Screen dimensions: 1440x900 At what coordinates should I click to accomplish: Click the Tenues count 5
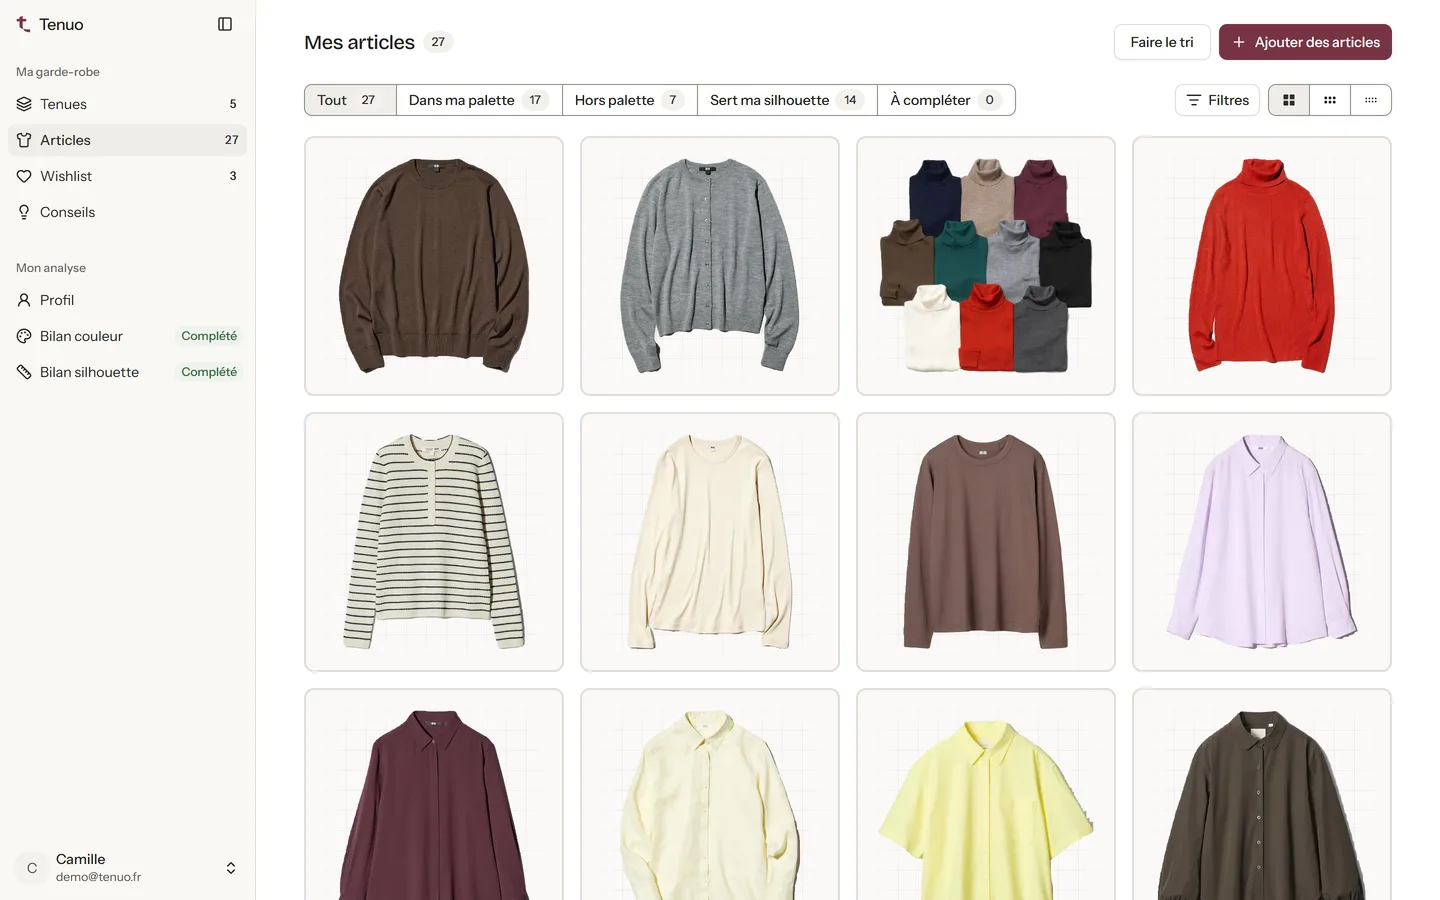click(233, 104)
